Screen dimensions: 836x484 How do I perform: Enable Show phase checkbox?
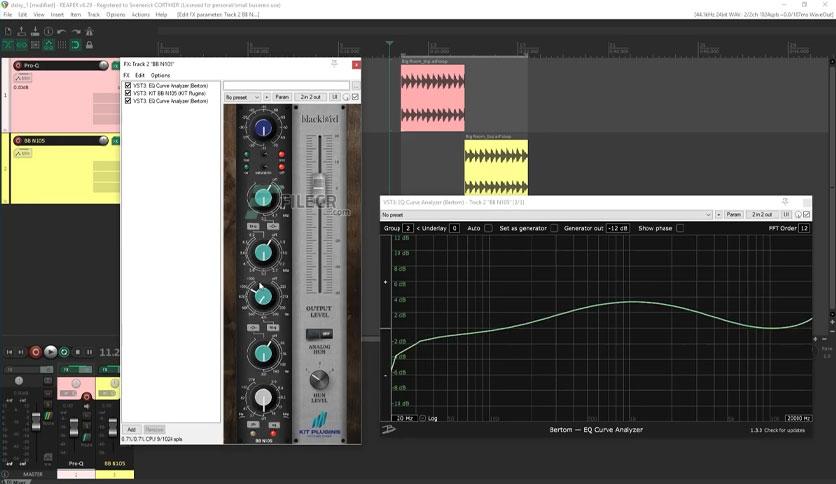tap(680, 228)
